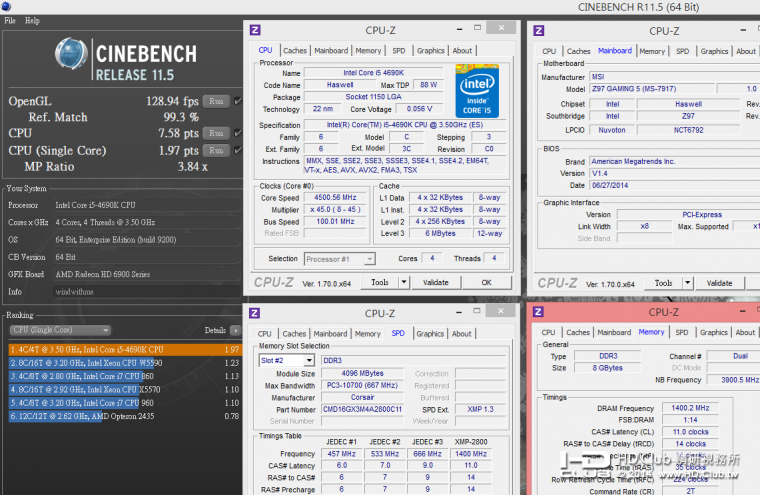Click the Z icon in the red Memory window title bar
The width and height of the screenshot is (760, 495).
pos(539,313)
